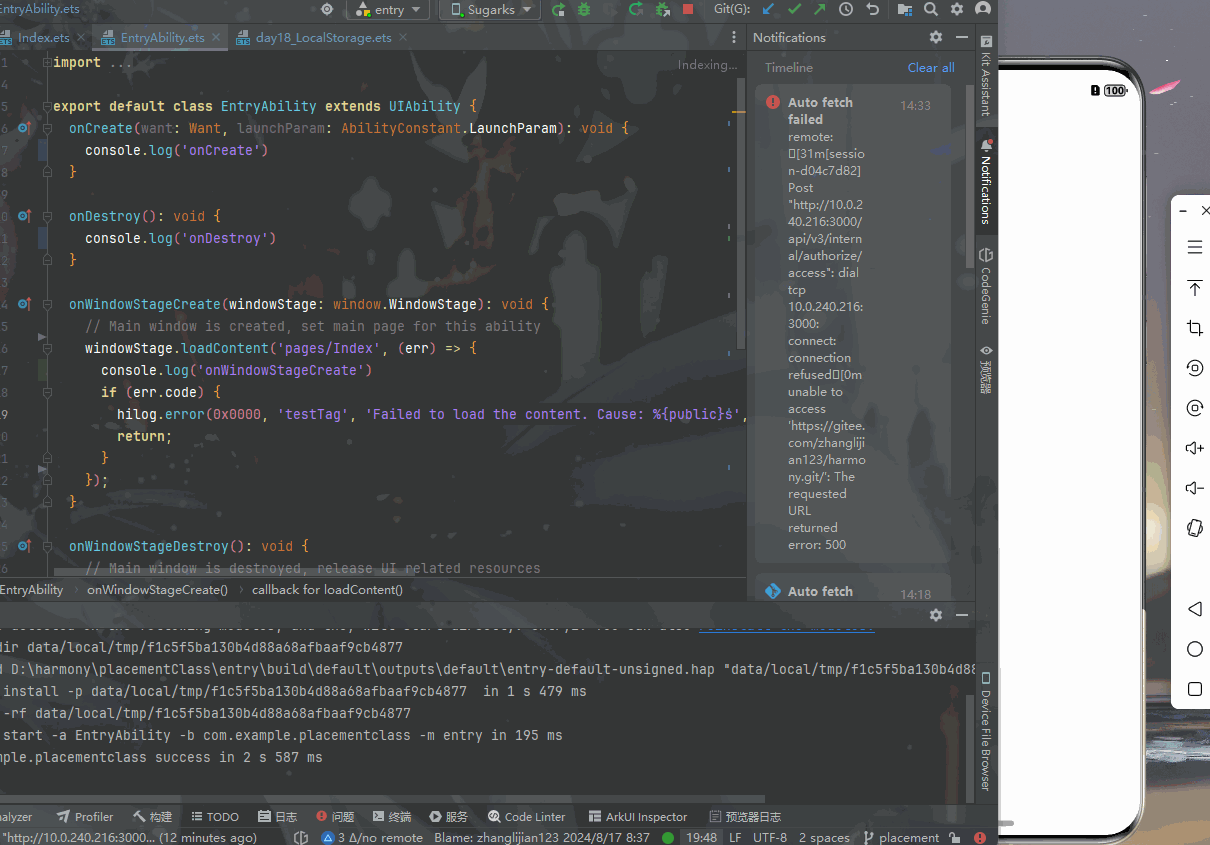Image resolution: width=1210 pixels, height=845 pixels.
Task: Open the ArkUI Inspector tool window
Action: click(x=638, y=817)
